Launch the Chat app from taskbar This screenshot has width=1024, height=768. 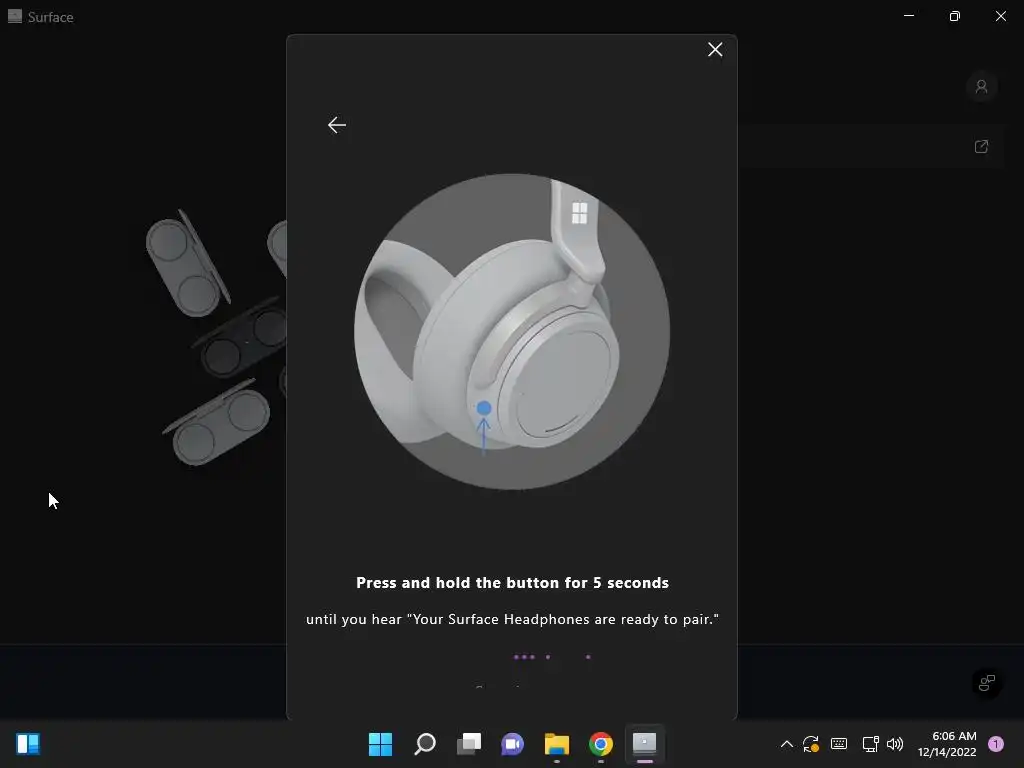tap(513, 744)
